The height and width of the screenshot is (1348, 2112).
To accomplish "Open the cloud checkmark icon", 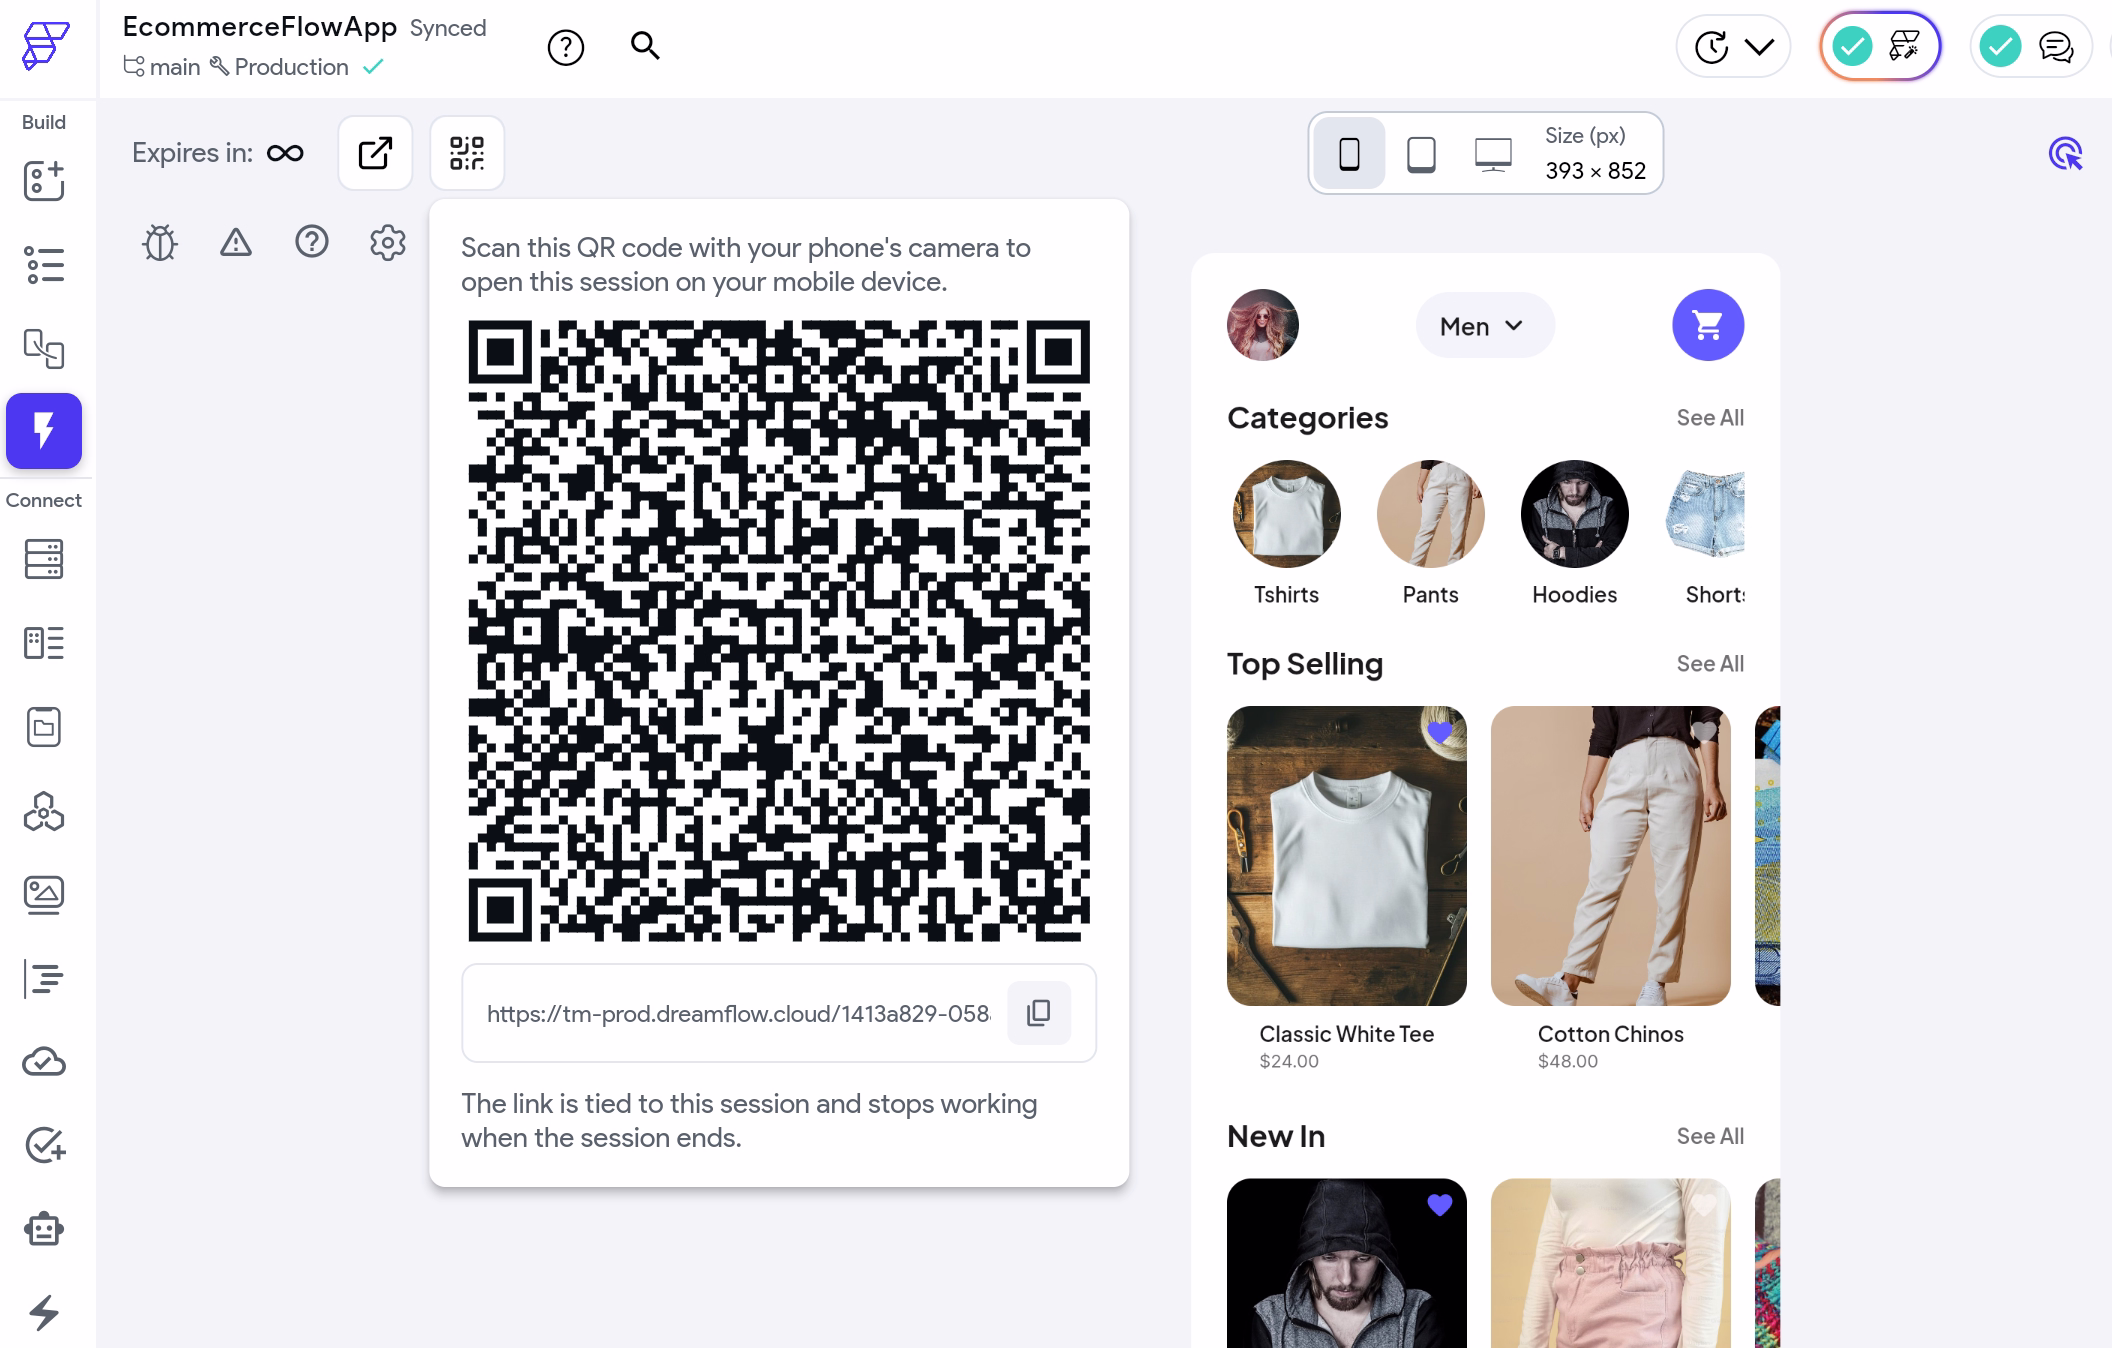I will click(x=44, y=1062).
